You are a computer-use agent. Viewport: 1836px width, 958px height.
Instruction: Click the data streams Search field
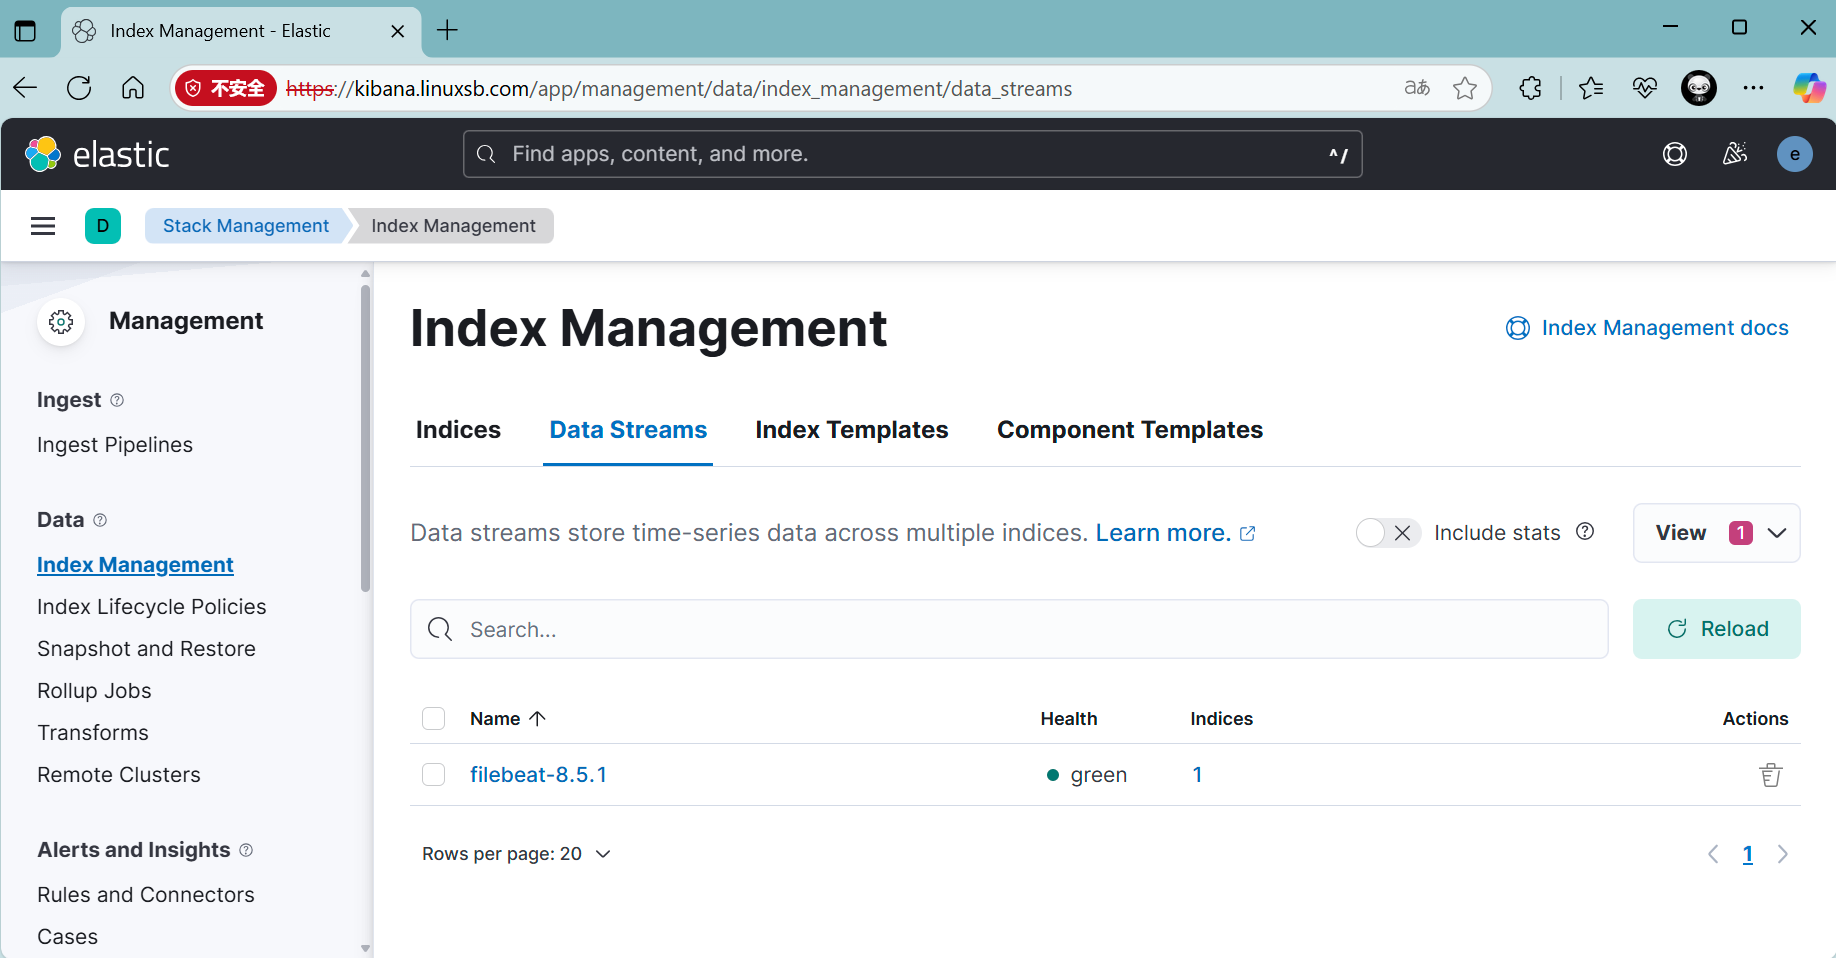(x=1008, y=629)
